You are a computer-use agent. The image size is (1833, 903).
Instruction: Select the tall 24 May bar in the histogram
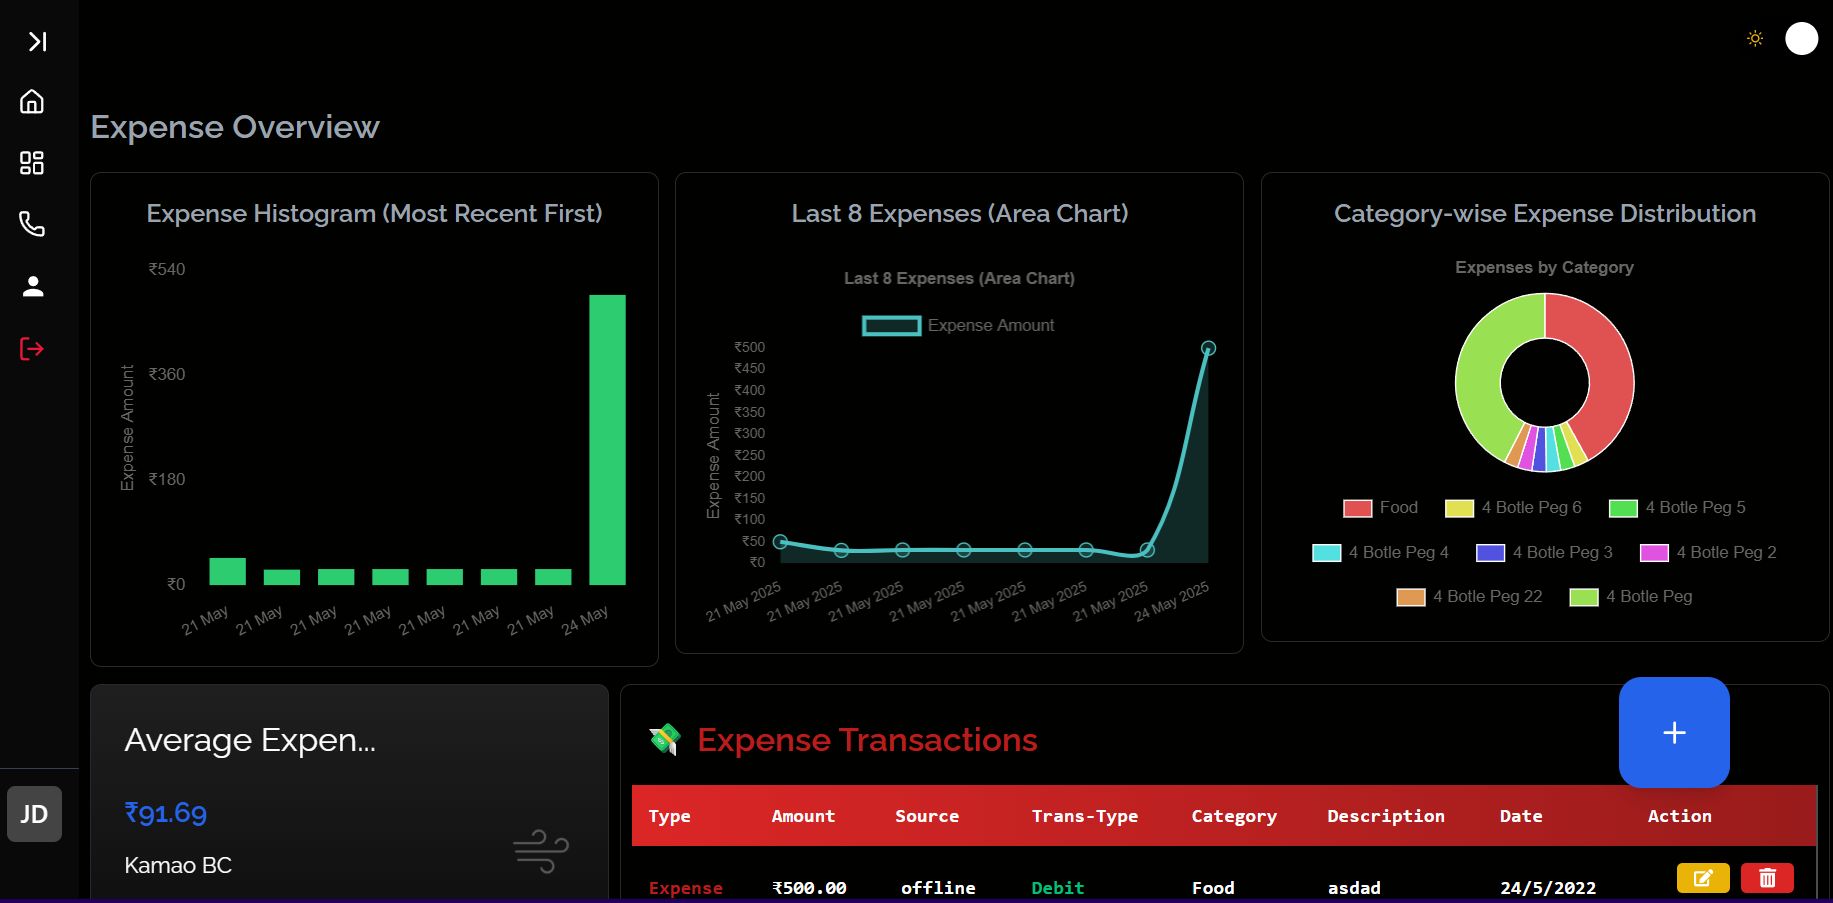607,439
